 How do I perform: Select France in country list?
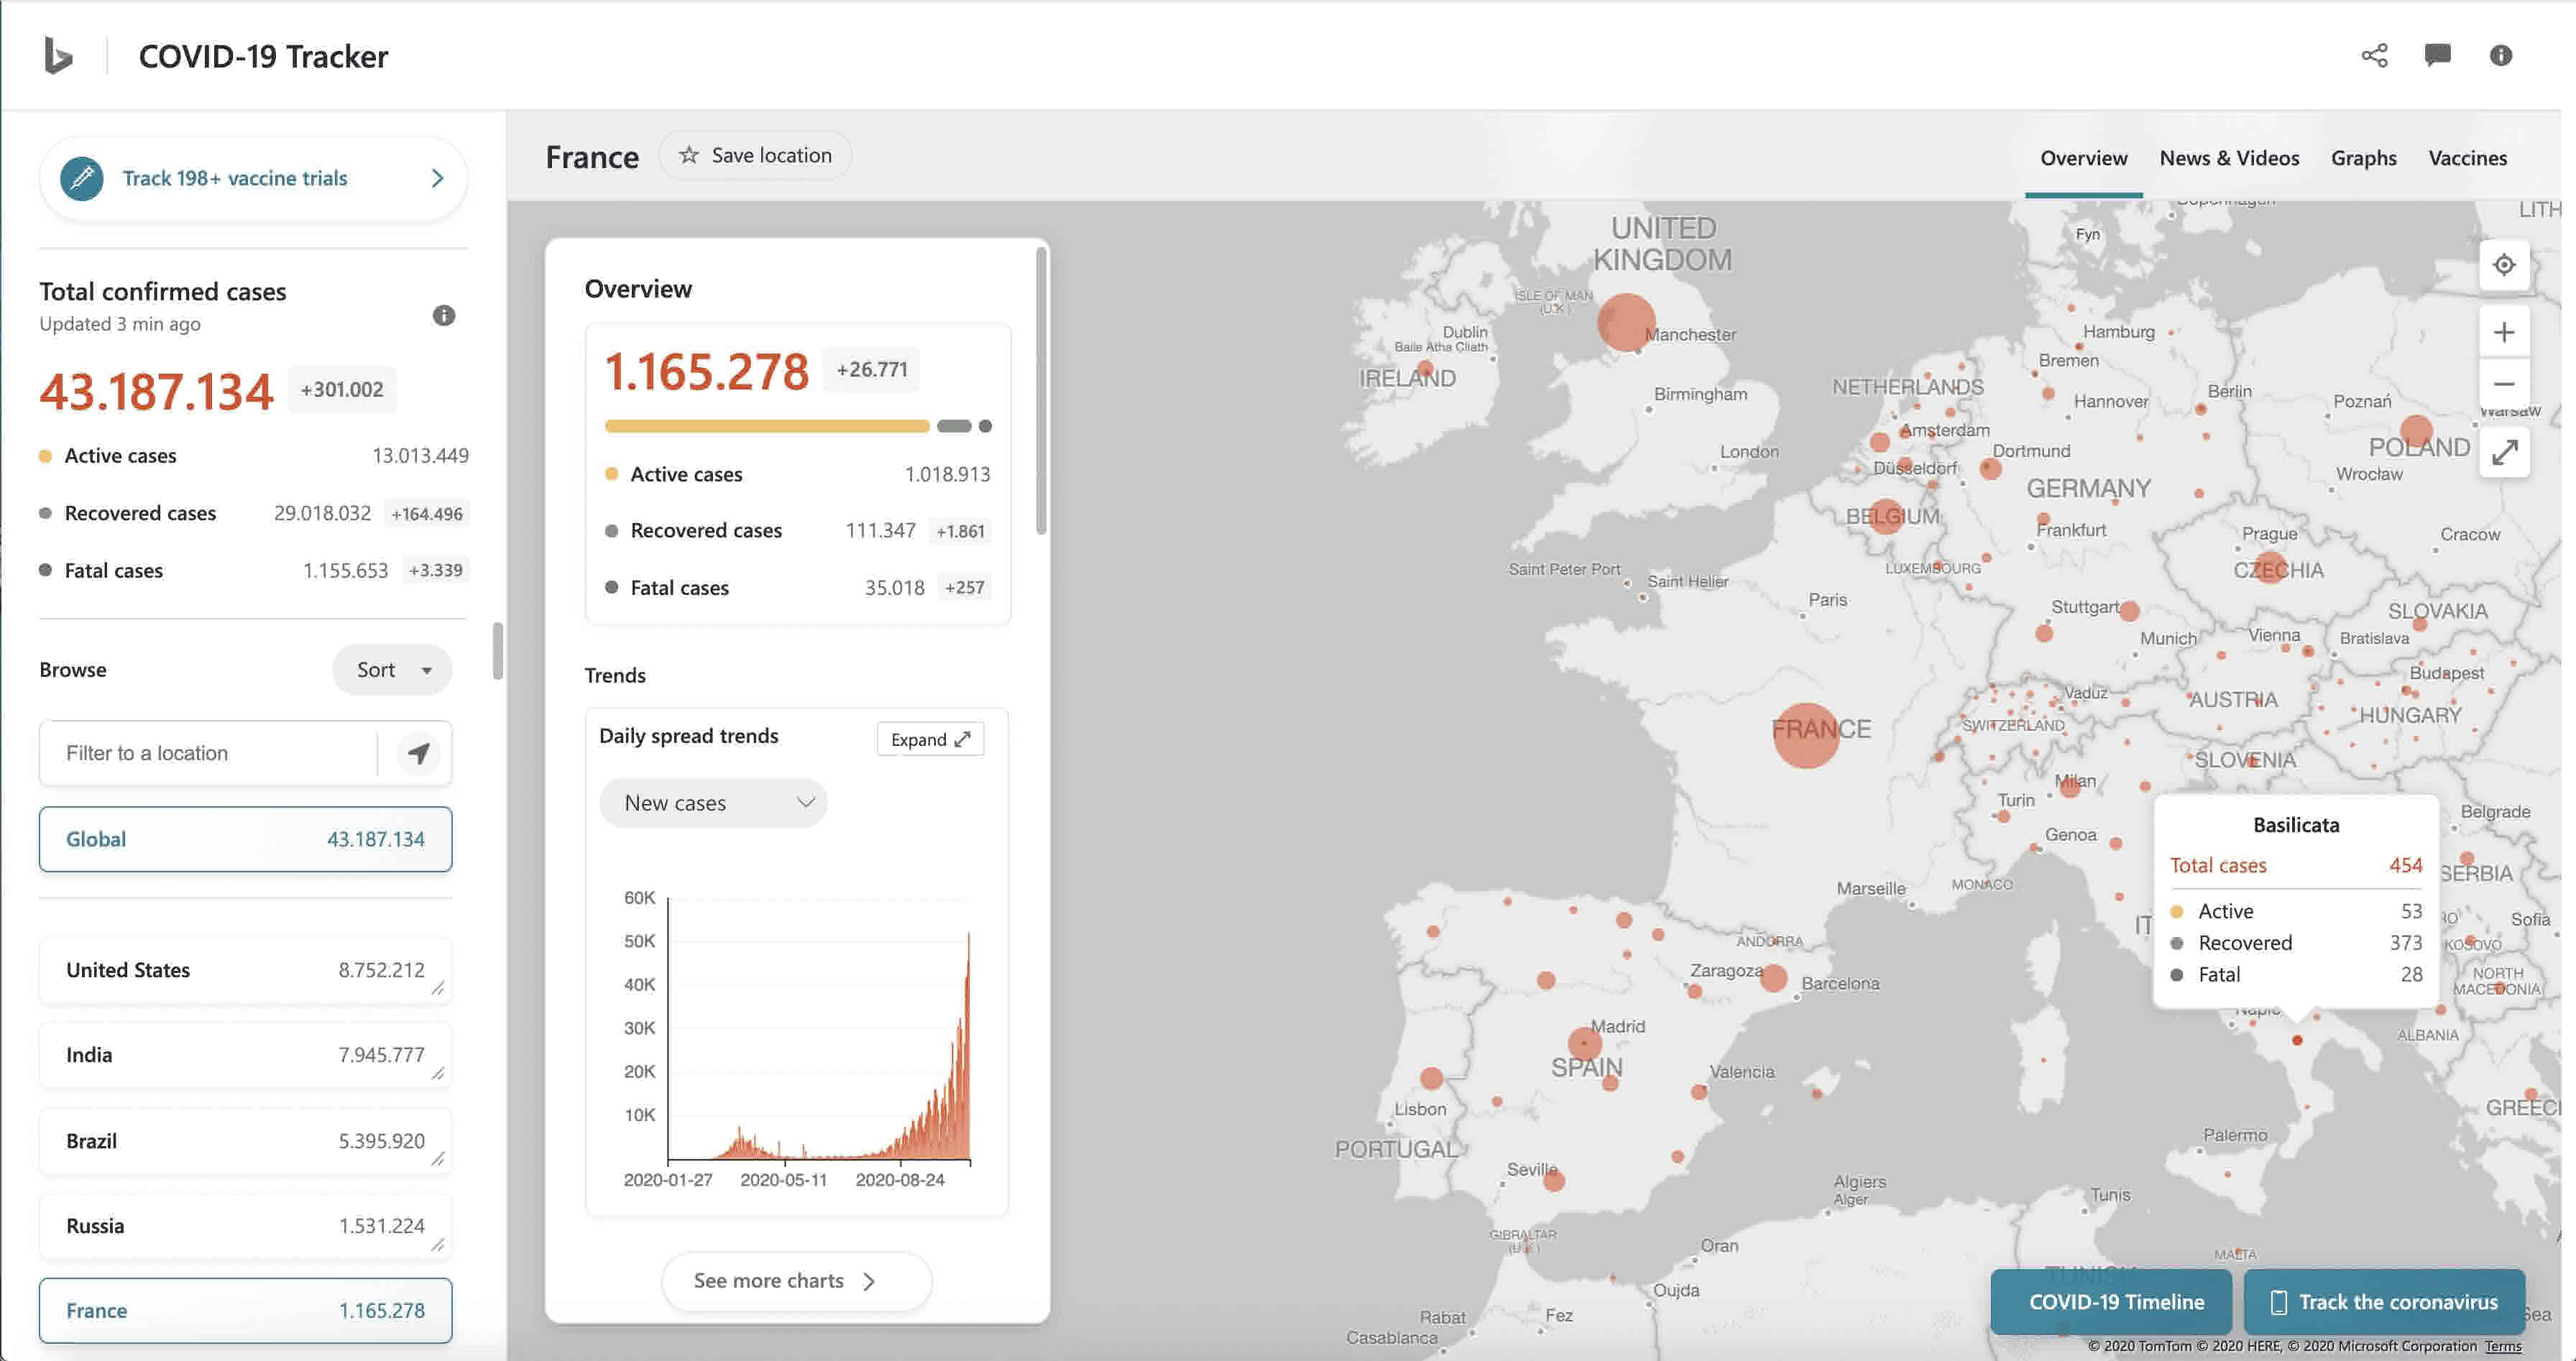246,1310
